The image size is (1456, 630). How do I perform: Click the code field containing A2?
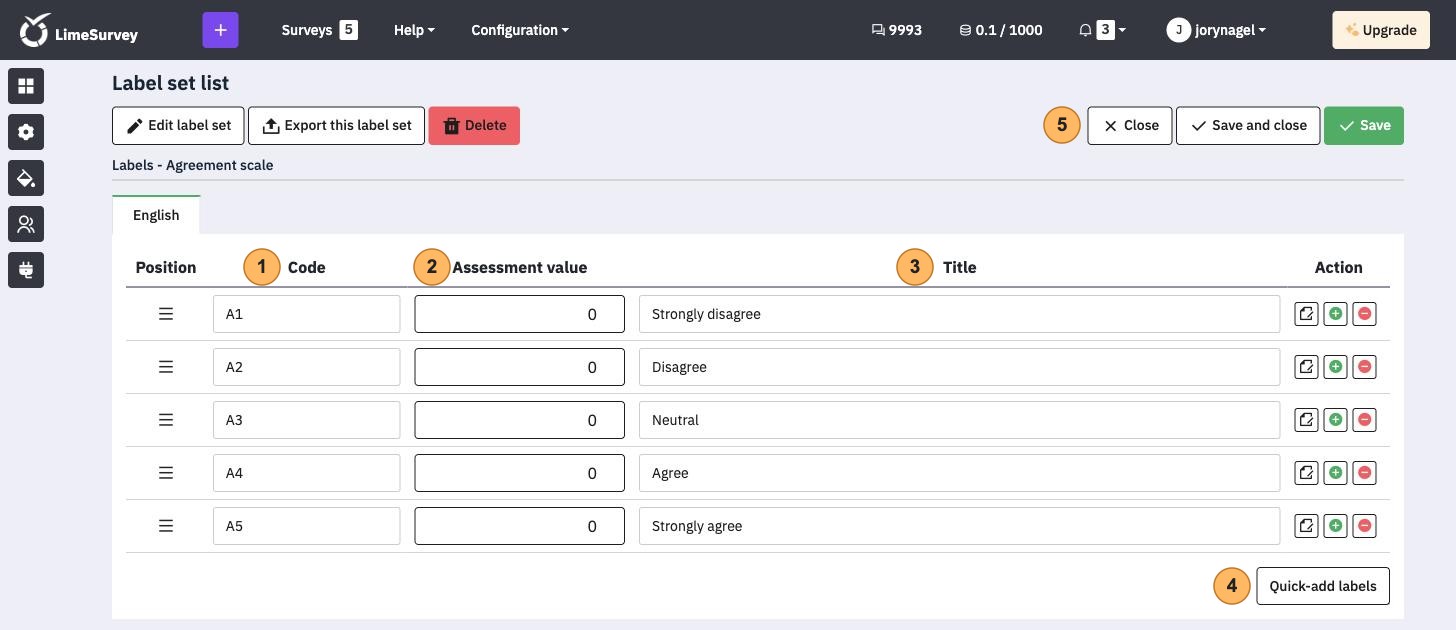pyautogui.click(x=306, y=367)
